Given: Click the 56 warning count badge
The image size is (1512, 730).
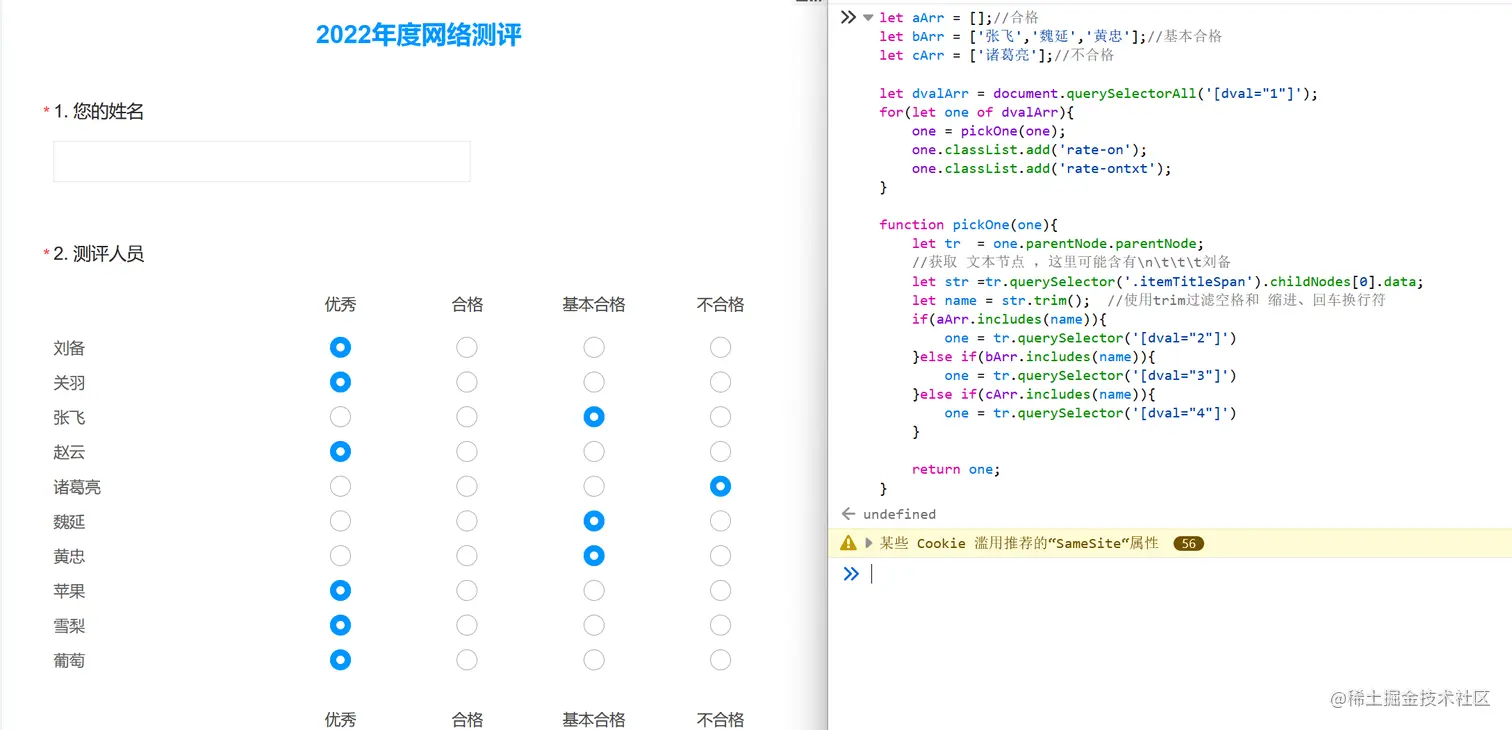Looking at the screenshot, I should pyautogui.click(x=1188, y=544).
